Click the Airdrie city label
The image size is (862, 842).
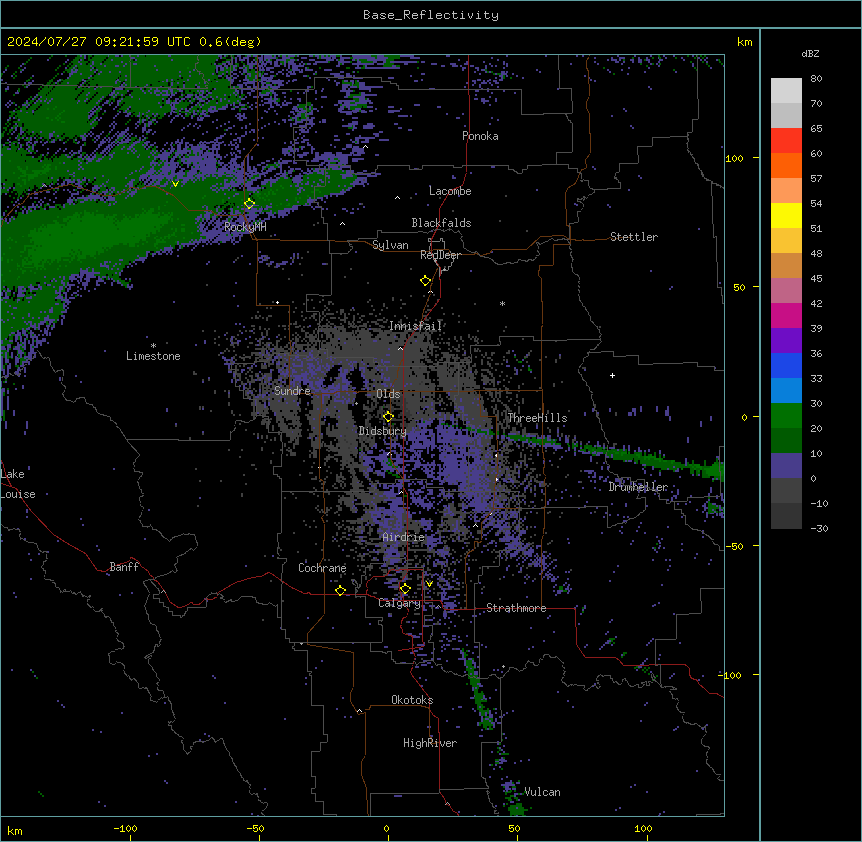[404, 537]
